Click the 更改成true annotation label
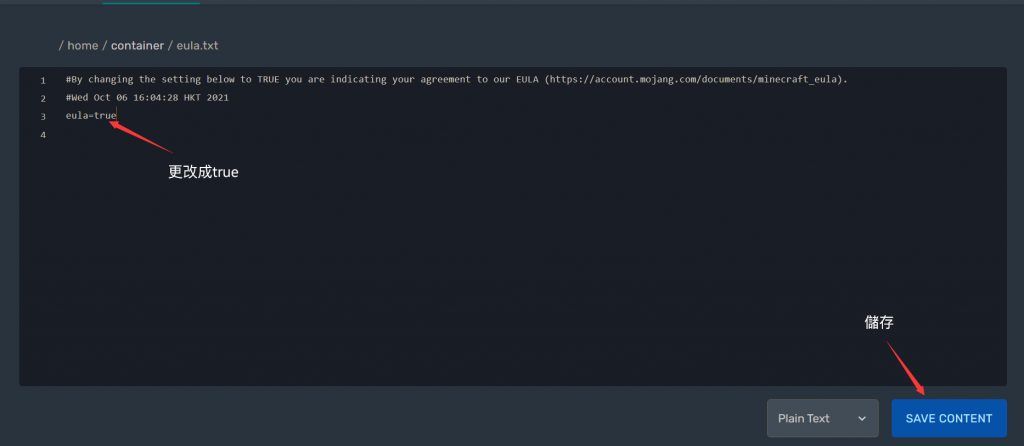 click(203, 172)
